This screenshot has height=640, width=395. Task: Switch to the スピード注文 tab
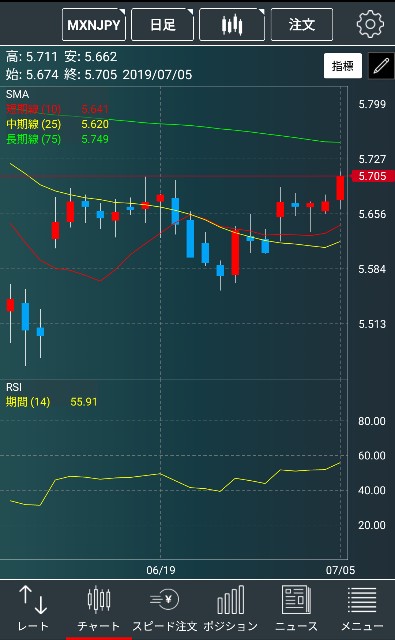pos(164,609)
